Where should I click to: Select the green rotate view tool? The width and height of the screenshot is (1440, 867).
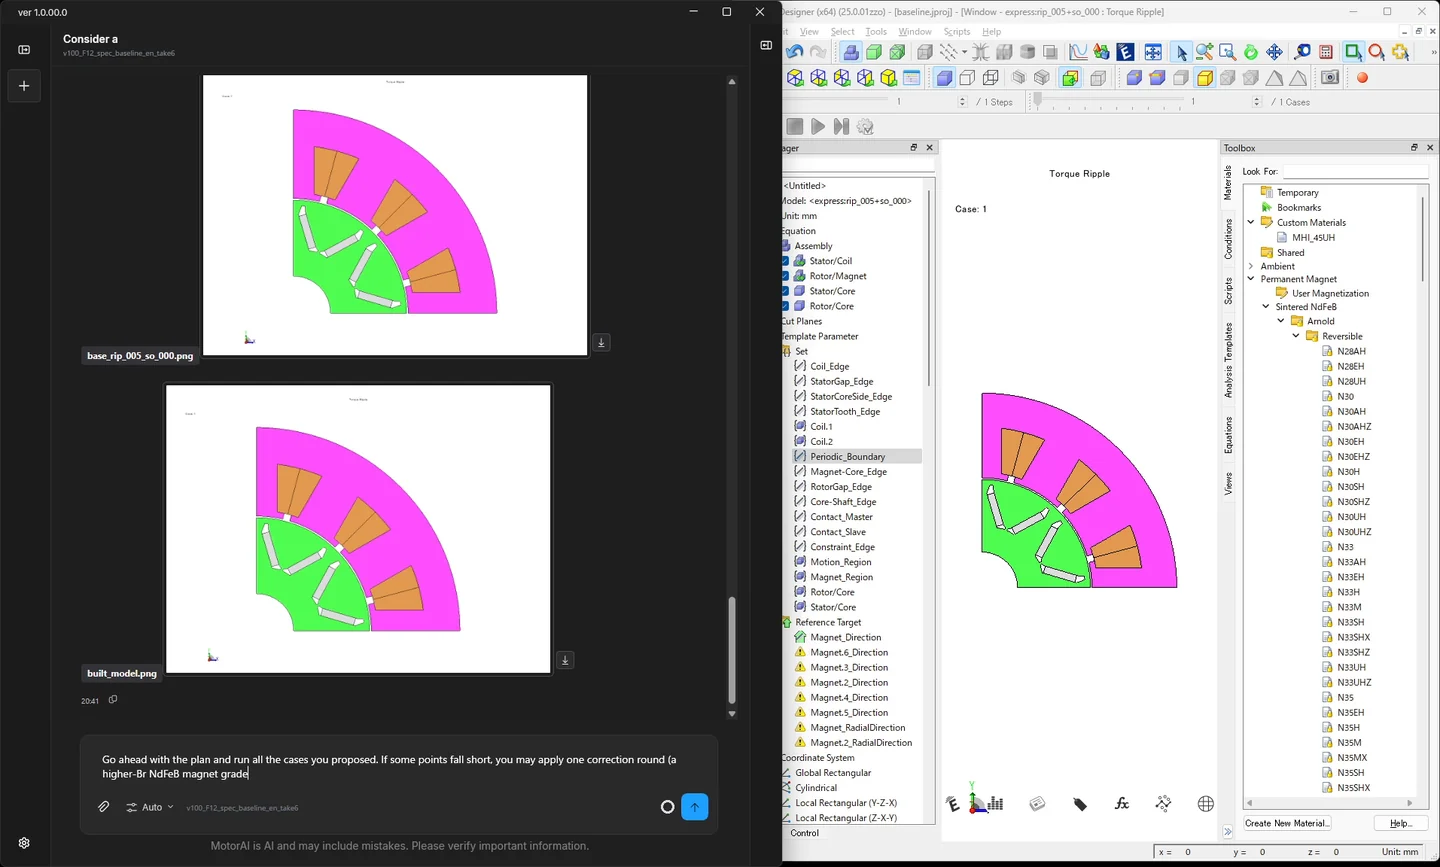pos(1251,52)
